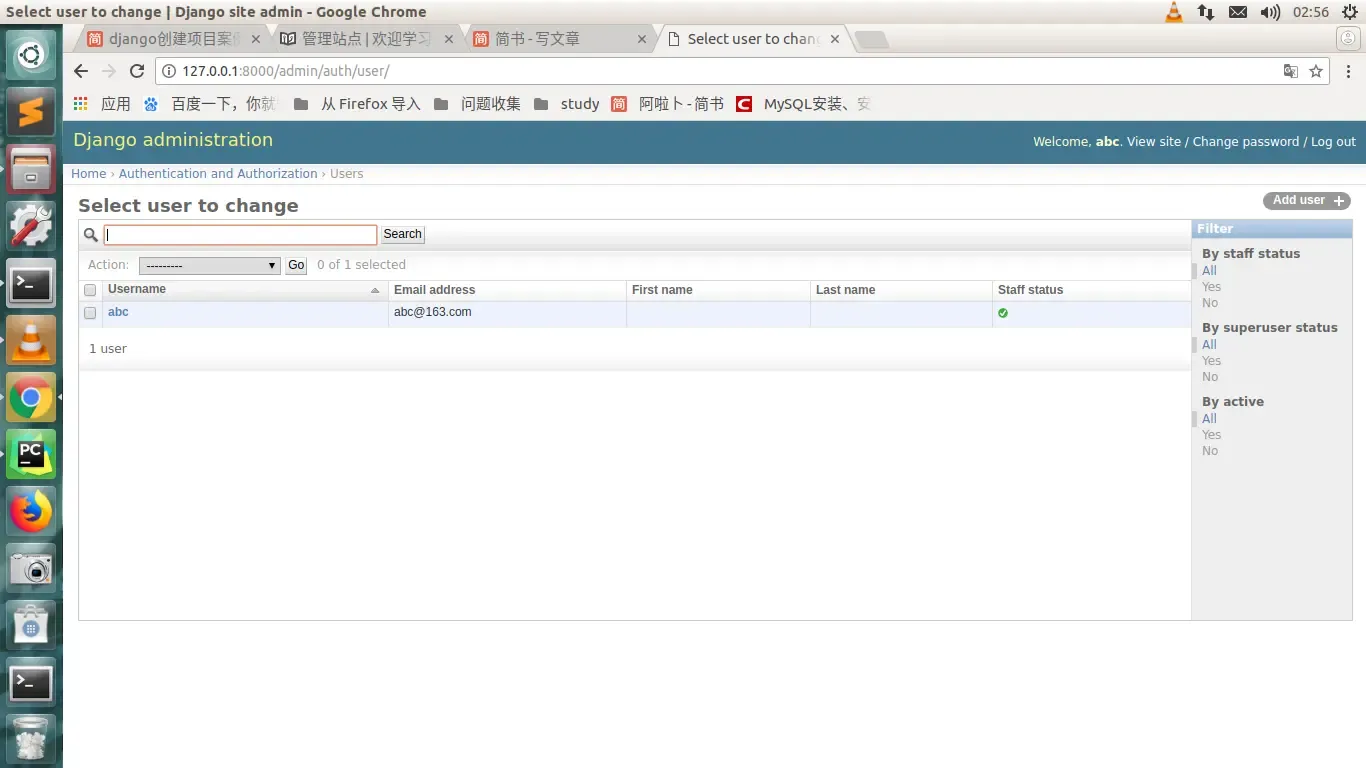Screen dimensions: 1366x768
Task: Select the 'Select user to change' tab
Action: tap(752, 39)
